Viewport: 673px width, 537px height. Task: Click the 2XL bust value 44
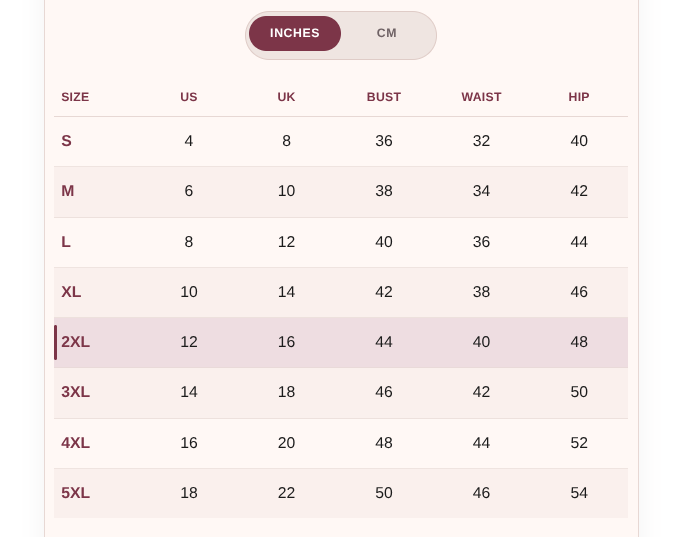384,342
